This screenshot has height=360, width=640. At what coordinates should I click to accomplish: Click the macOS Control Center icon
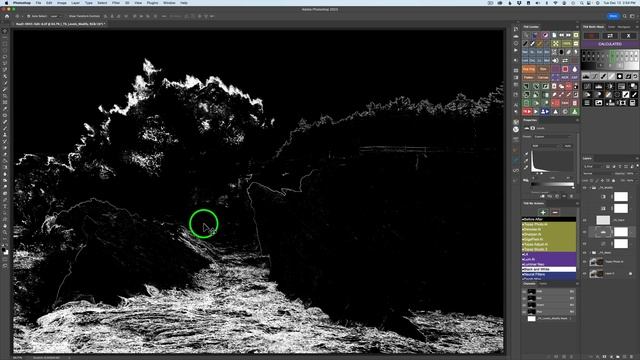[589, 3]
